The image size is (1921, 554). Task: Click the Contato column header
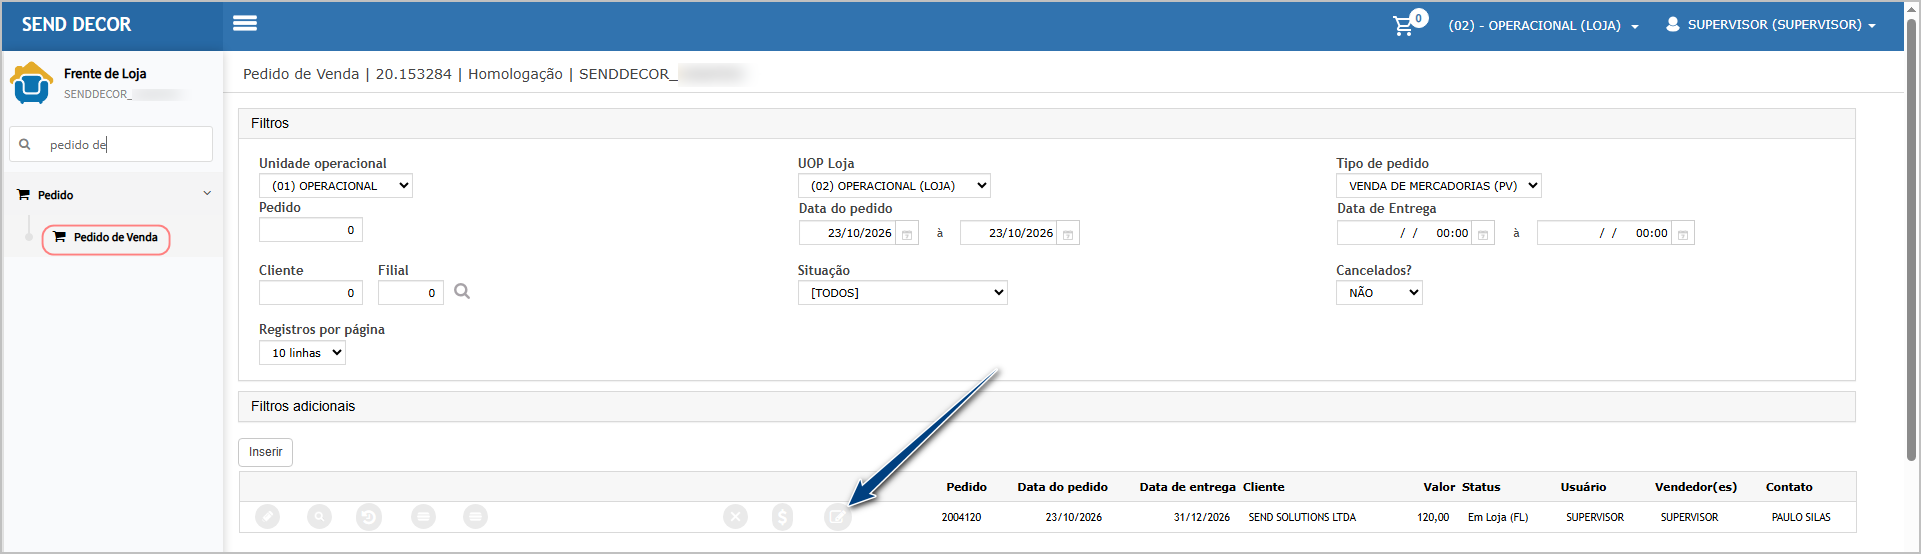coord(1789,487)
